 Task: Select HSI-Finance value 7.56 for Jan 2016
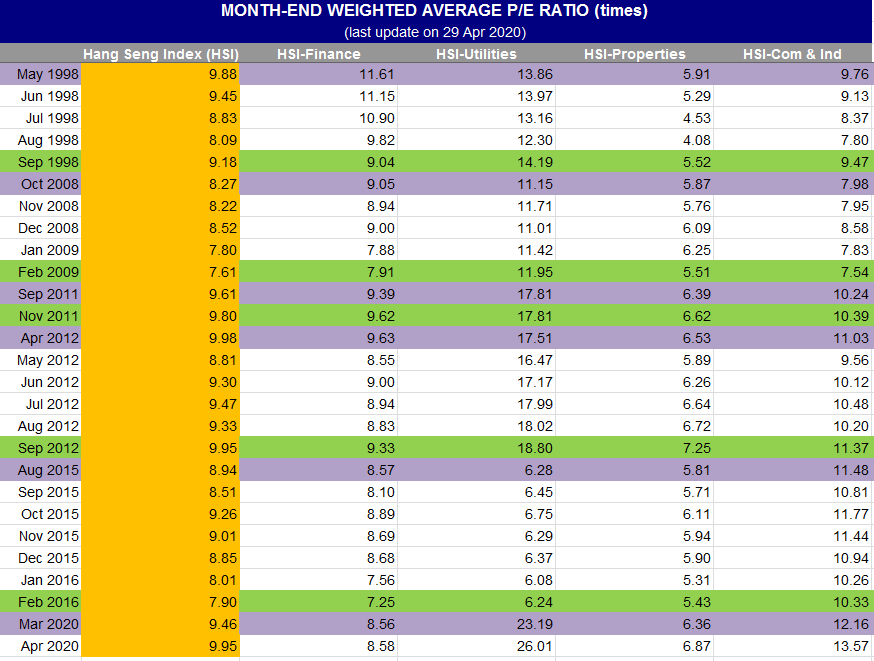coord(381,580)
